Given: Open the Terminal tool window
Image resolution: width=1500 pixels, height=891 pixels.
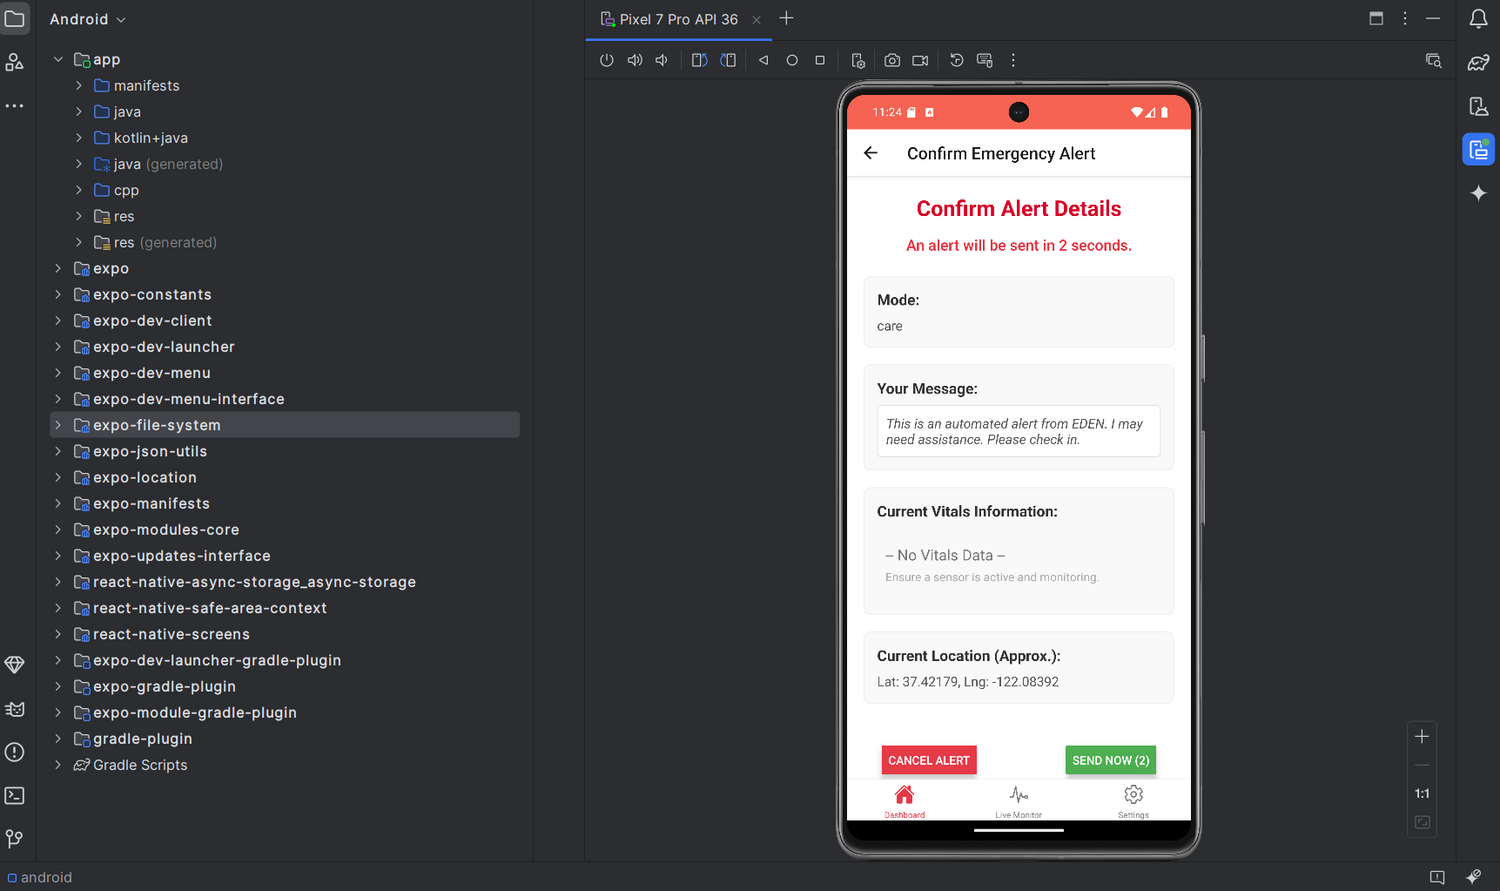Looking at the screenshot, I should tap(15, 796).
